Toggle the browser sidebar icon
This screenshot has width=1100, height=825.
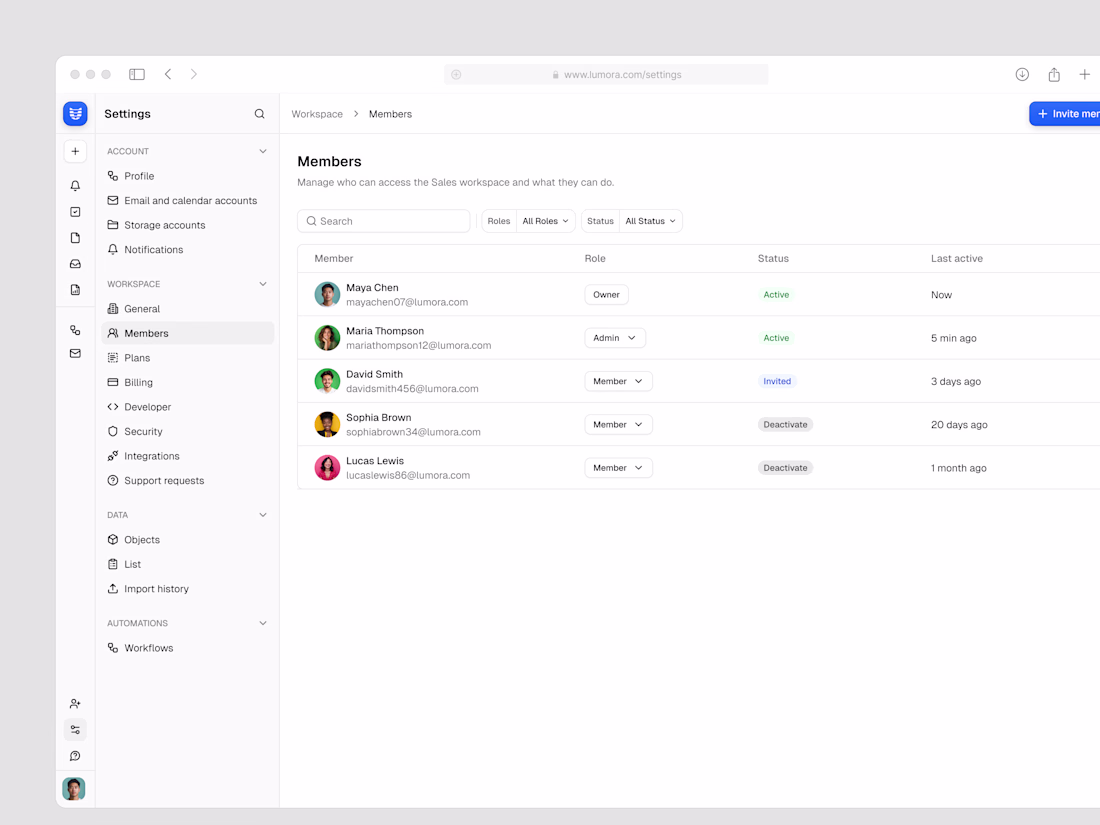tap(137, 74)
